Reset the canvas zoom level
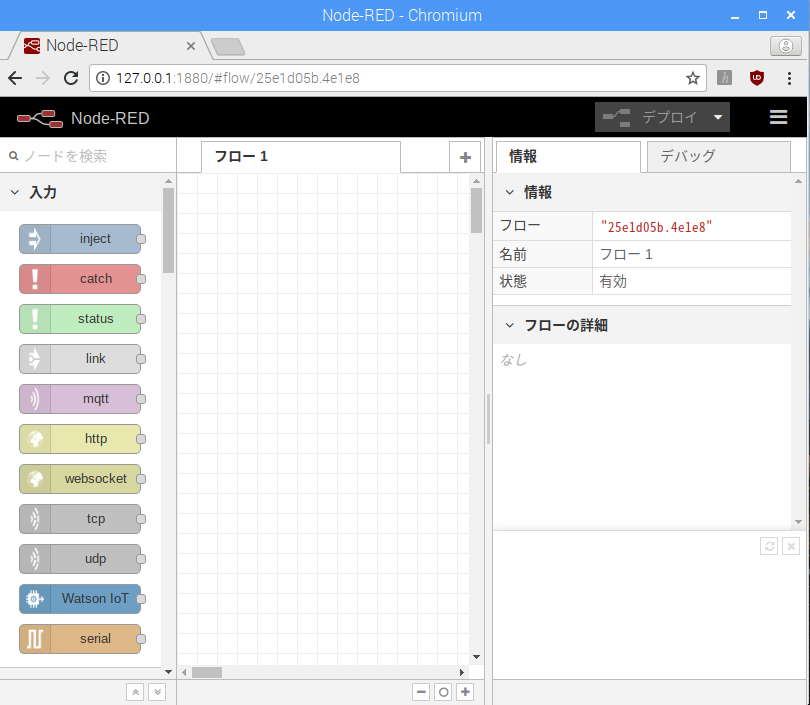The height and width of the screenshot is (705, 810). click(443, 692)
